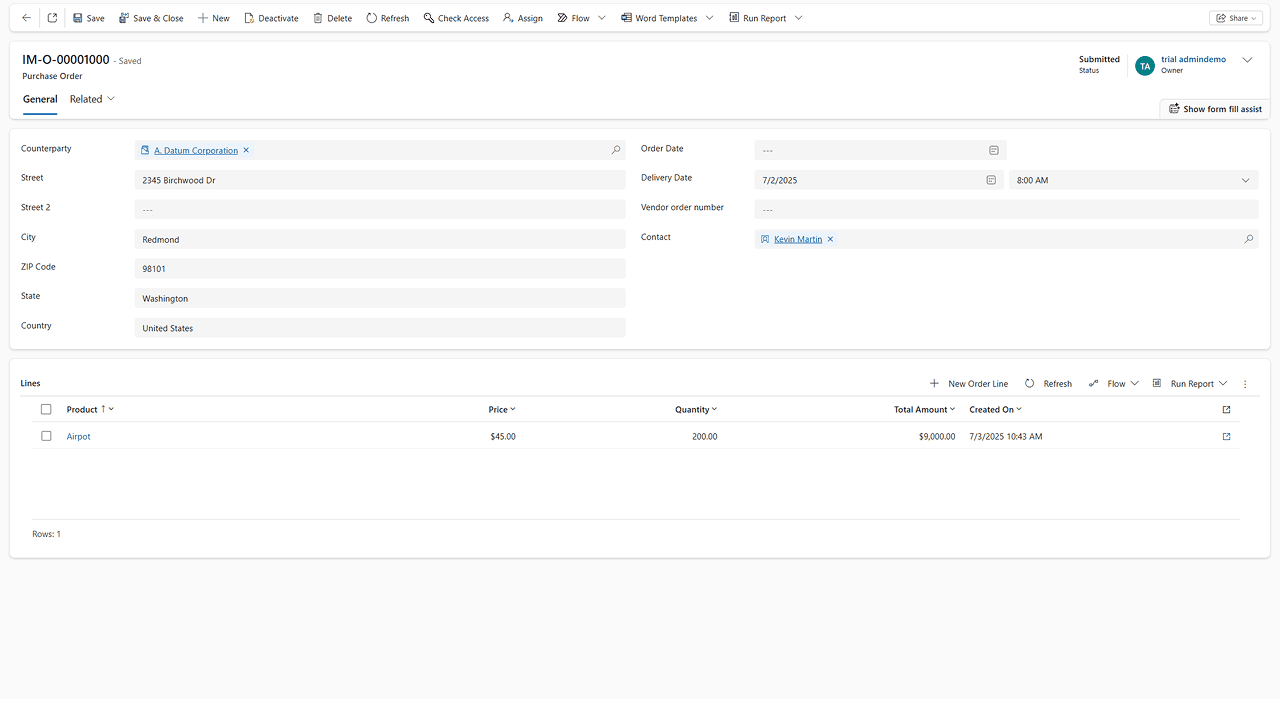The width and height of the screenshot is (1280, 720).
Task: Open the Airpot row in a new window
Action: [x=1226, y=436]
